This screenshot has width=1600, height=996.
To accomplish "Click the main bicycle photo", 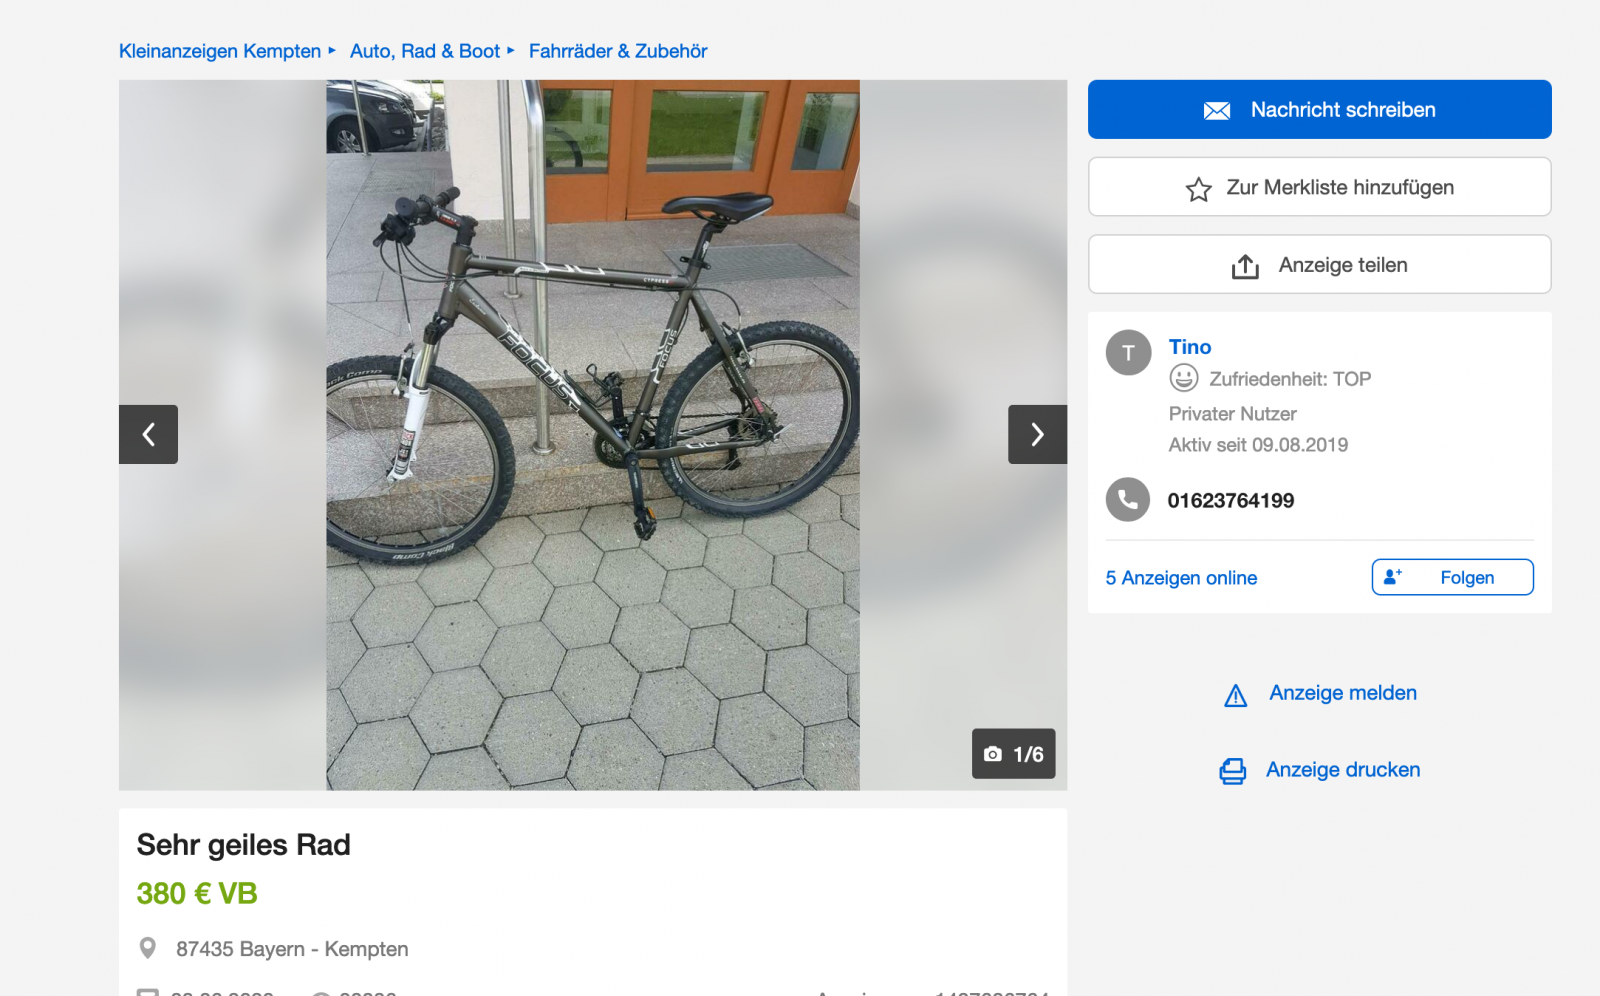I will tap(592, 435).
